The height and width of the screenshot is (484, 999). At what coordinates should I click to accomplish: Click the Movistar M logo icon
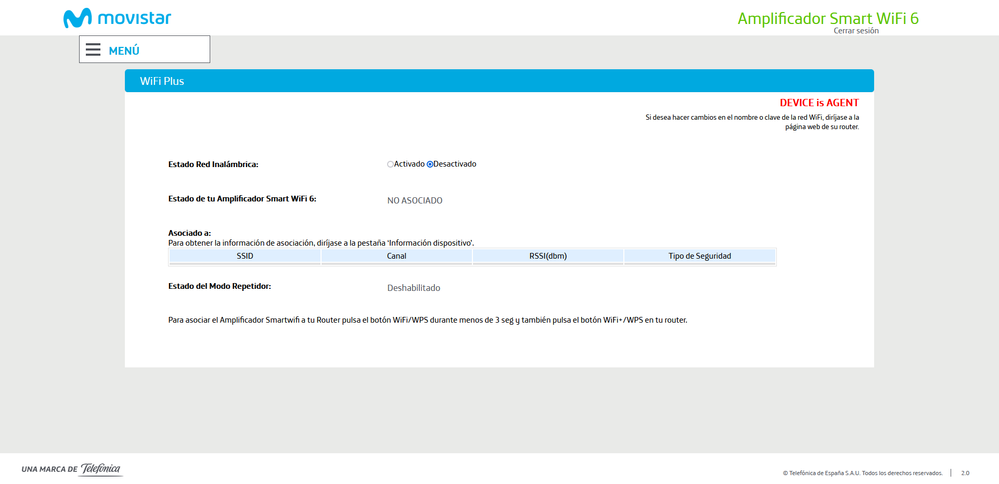click(77, 18)
